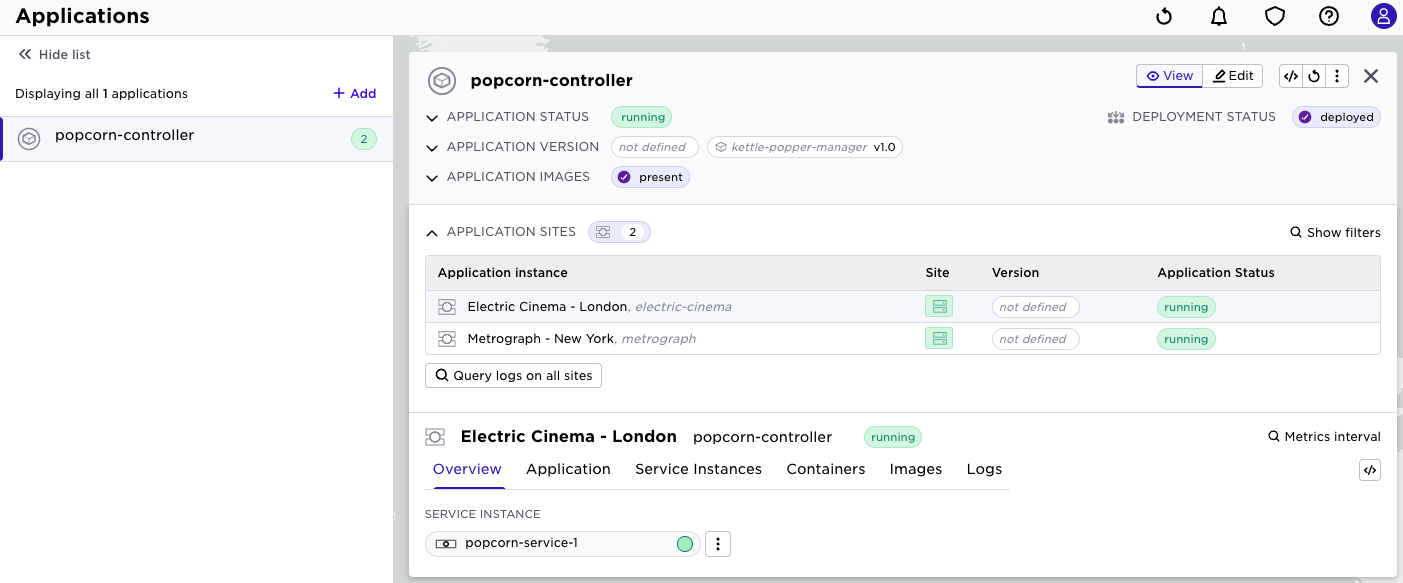Switch to the View mode toggle
This screenshot has height=583, width=1403.
[1168, 75]
